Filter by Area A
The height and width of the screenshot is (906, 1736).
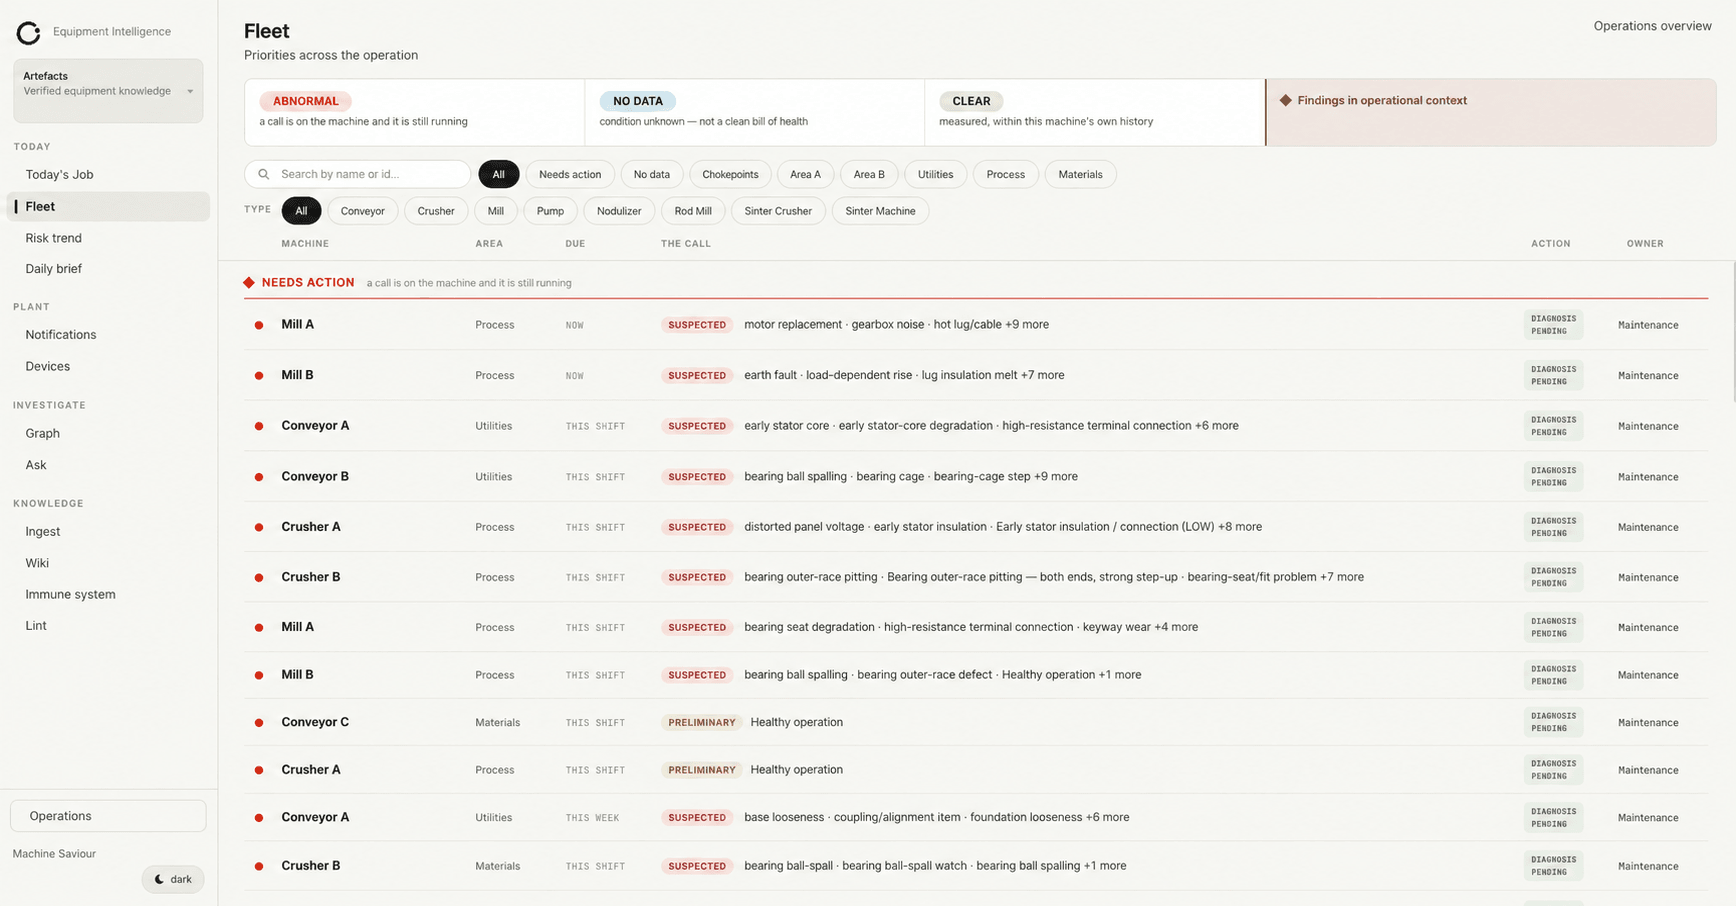point(805,174)
